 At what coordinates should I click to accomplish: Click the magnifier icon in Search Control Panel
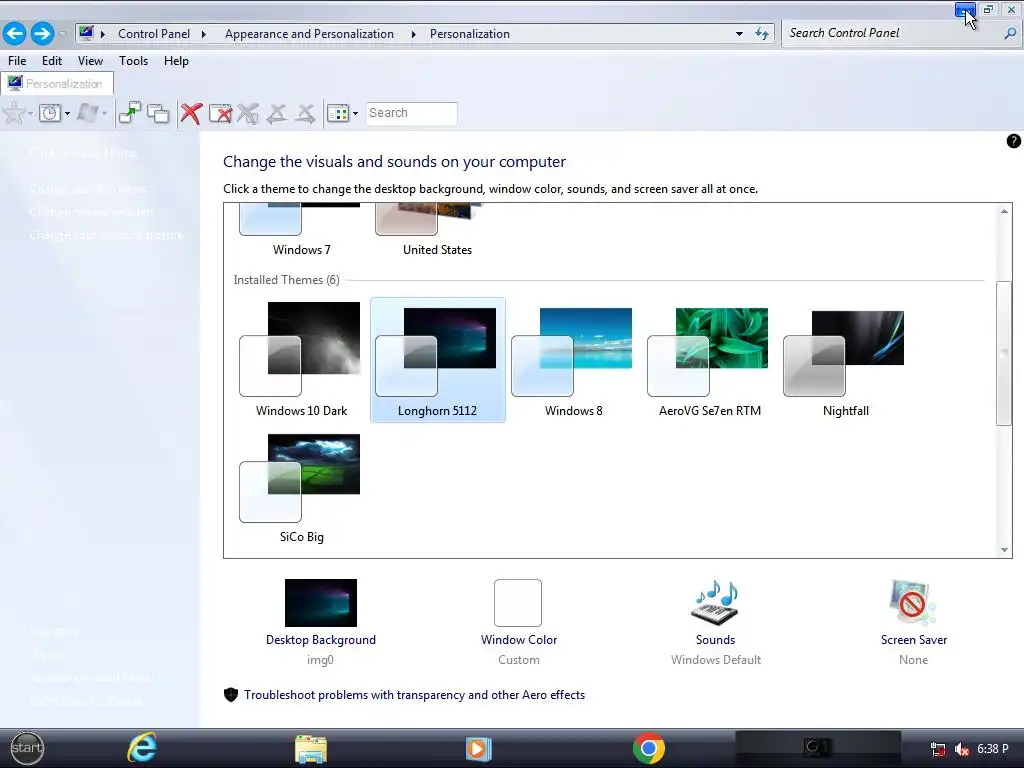(x=1010, y=33)
